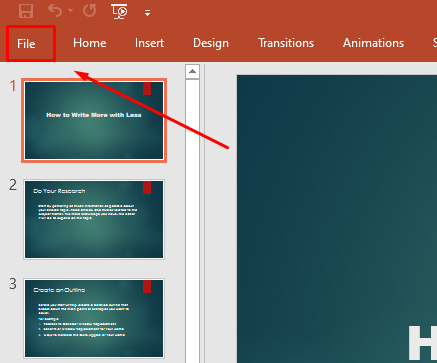Click the Redo/Repeat icon
The image size is (437, 363).
(90, 10)
